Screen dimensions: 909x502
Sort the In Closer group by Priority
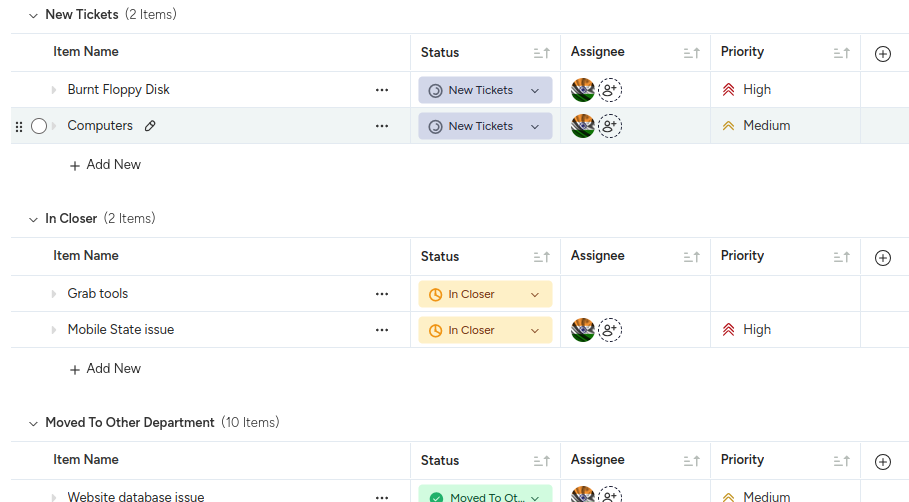pyautogui.click(x=841, y=257)
